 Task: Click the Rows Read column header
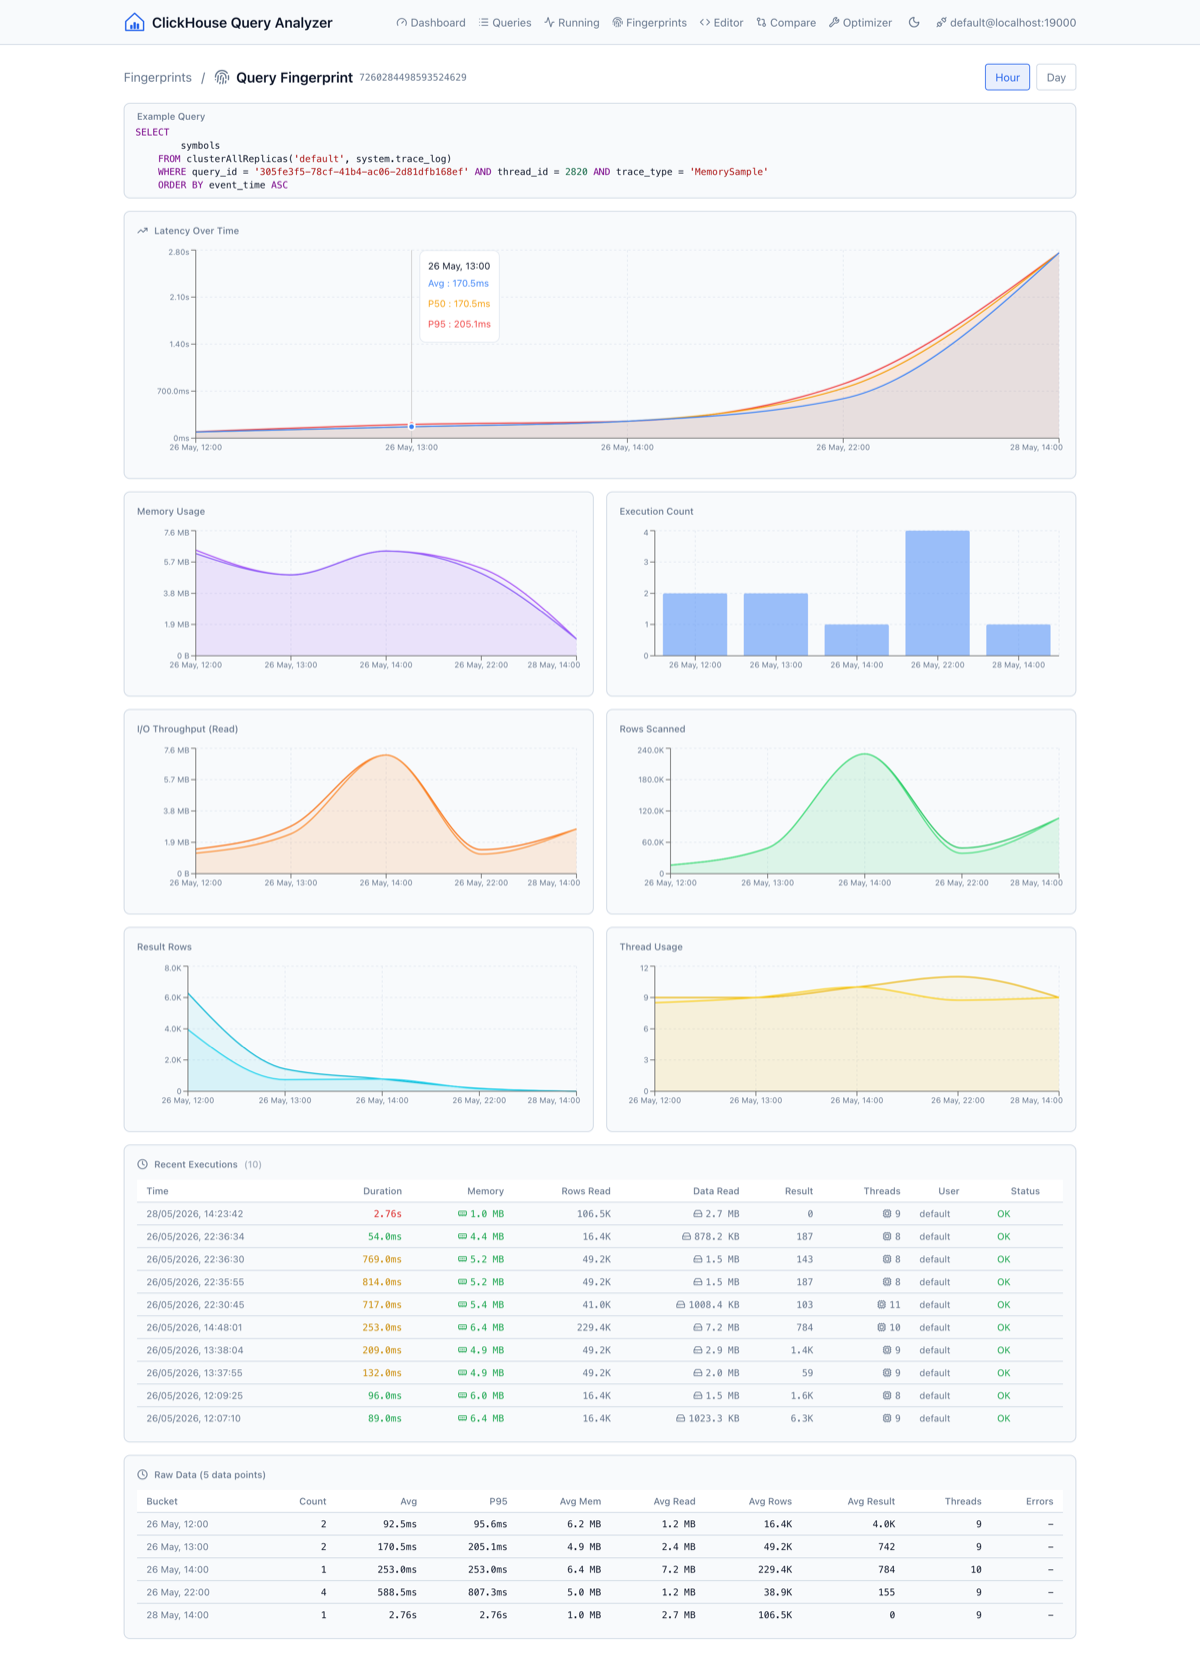click(586, 1191)
